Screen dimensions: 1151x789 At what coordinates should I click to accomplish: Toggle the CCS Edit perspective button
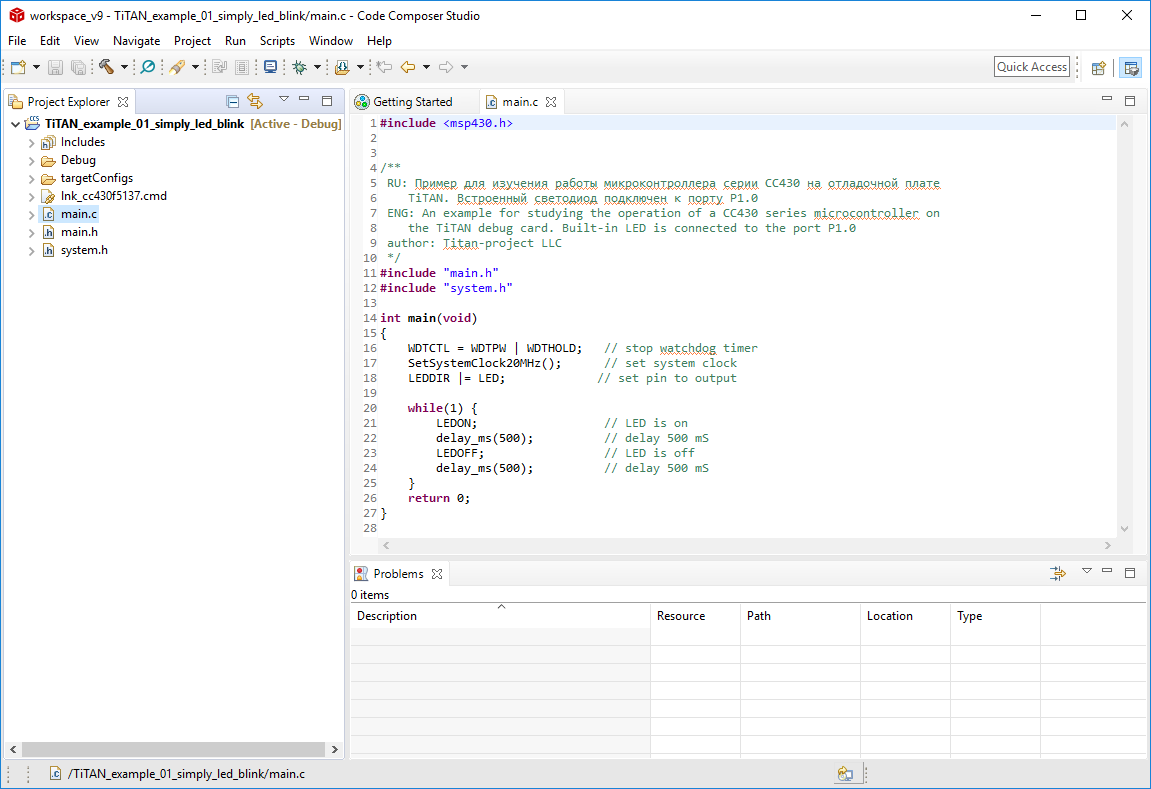(1130, 67)
